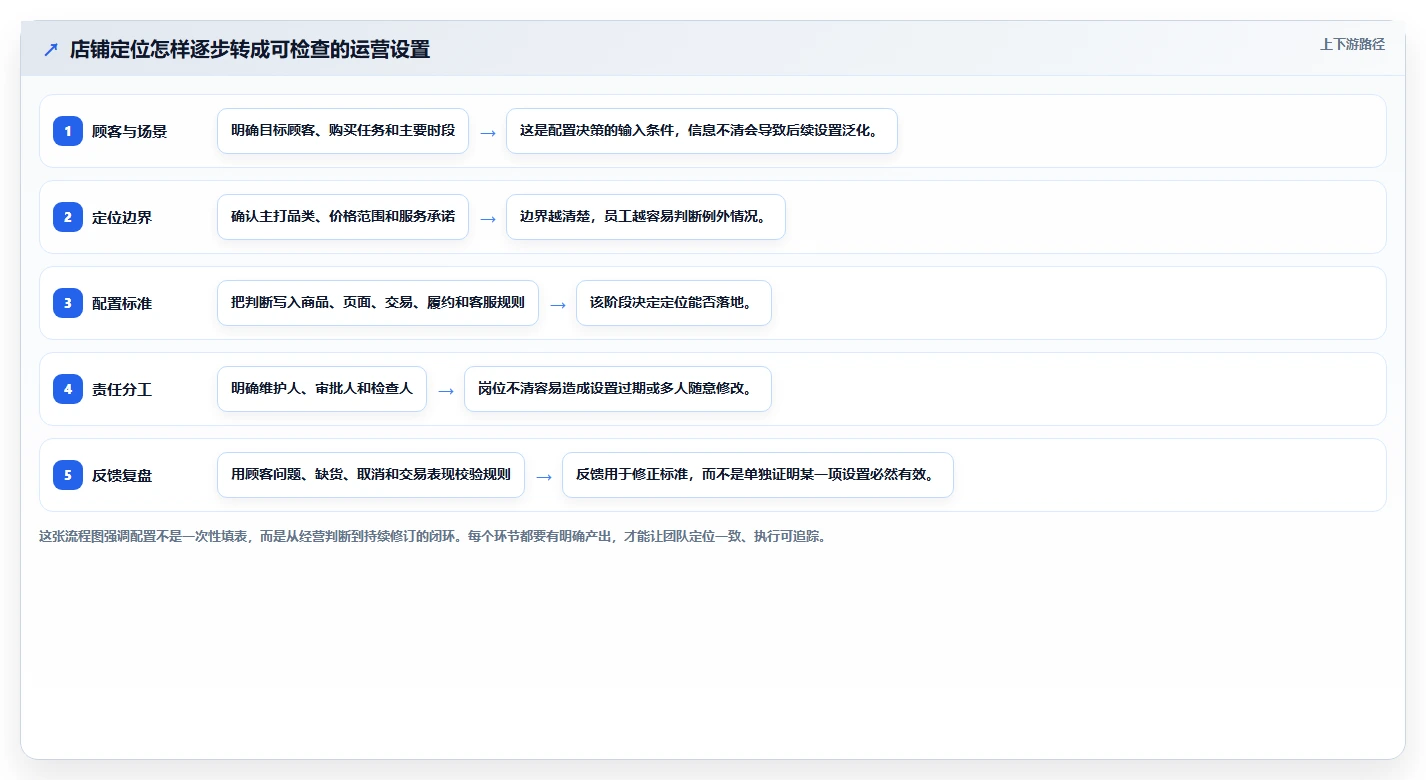Viewport: 1426px width, 780px height.
Task: Click the 责任分工 step label
Action: tap(122, 389)
